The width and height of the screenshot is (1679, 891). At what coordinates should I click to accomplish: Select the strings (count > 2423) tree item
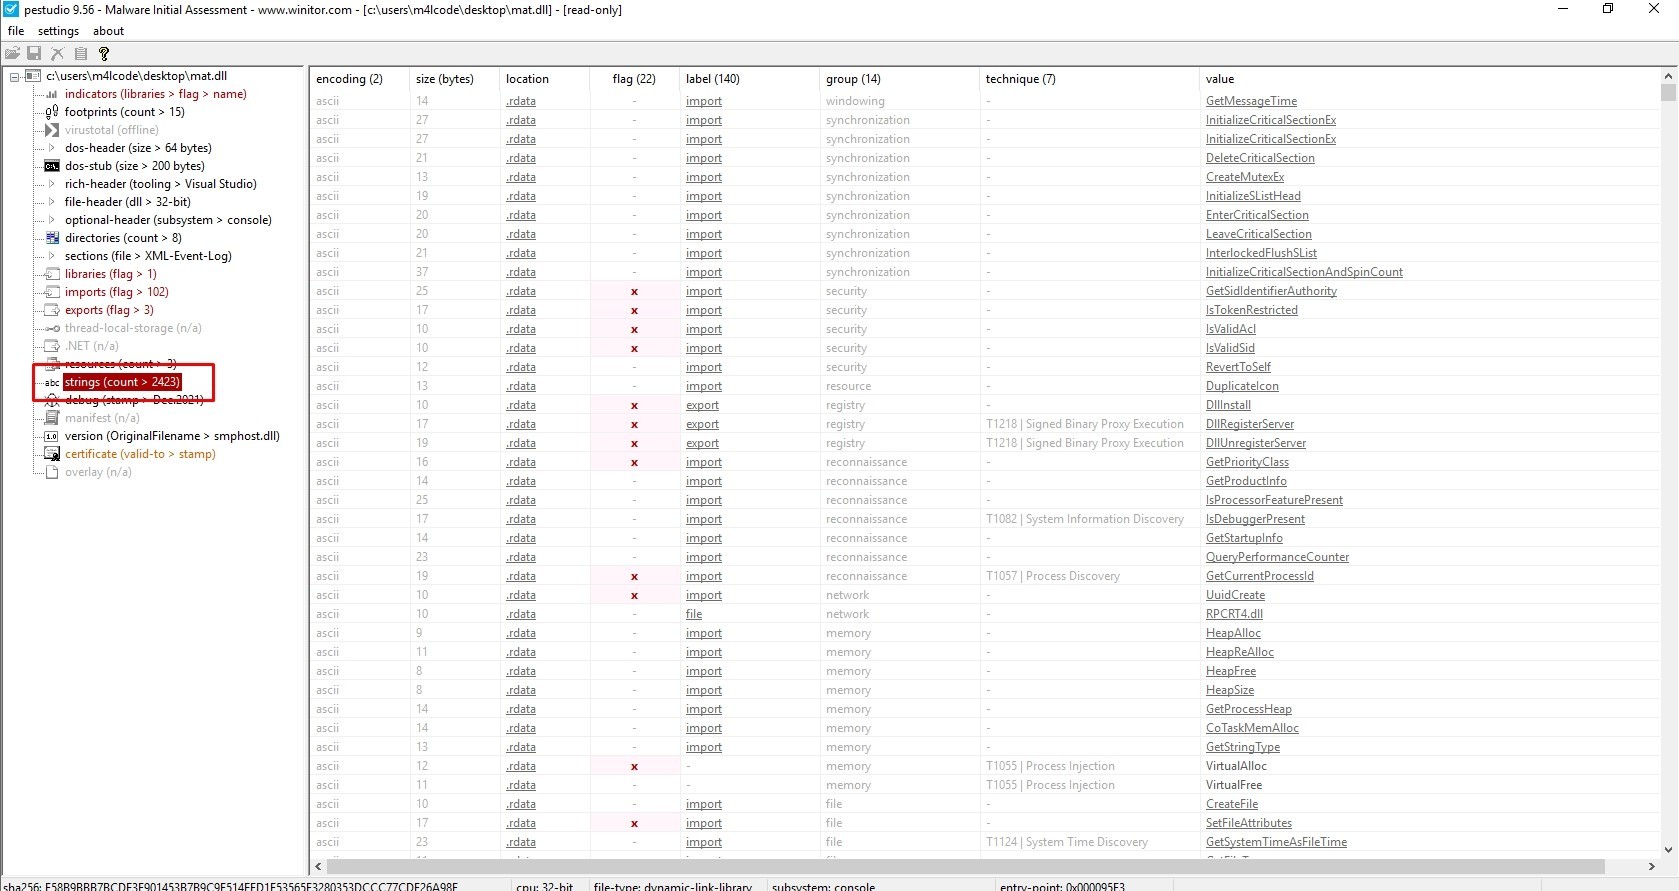pyautogui.click(x=122, y=382)
